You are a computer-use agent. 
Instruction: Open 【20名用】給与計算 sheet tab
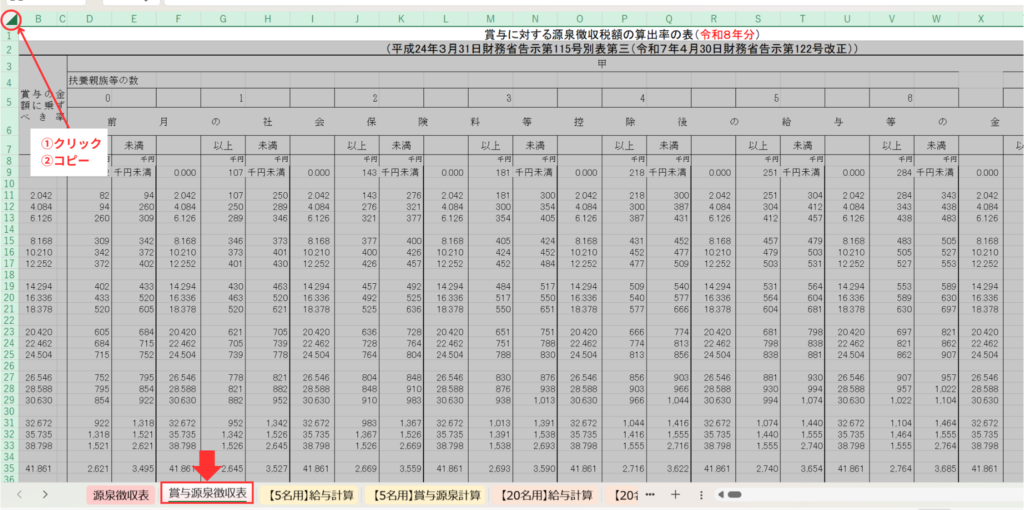[x=547, y=494]
